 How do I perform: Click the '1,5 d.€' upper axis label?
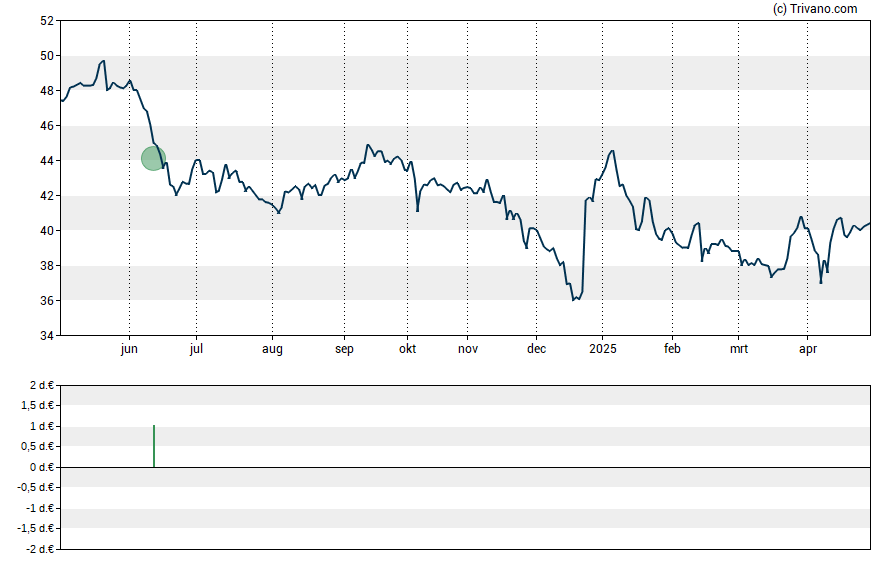tap(38, 405)
